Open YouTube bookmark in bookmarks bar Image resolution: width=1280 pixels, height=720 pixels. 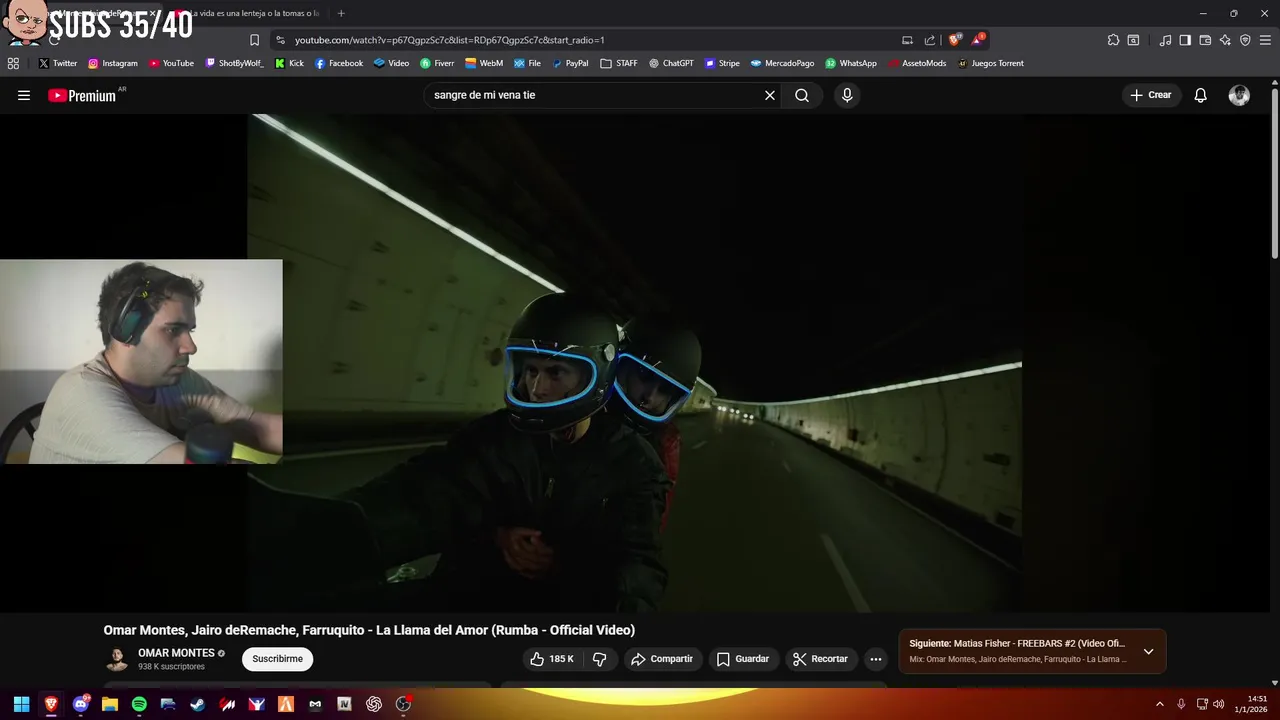pyautogui.click(x=171, y=63)
